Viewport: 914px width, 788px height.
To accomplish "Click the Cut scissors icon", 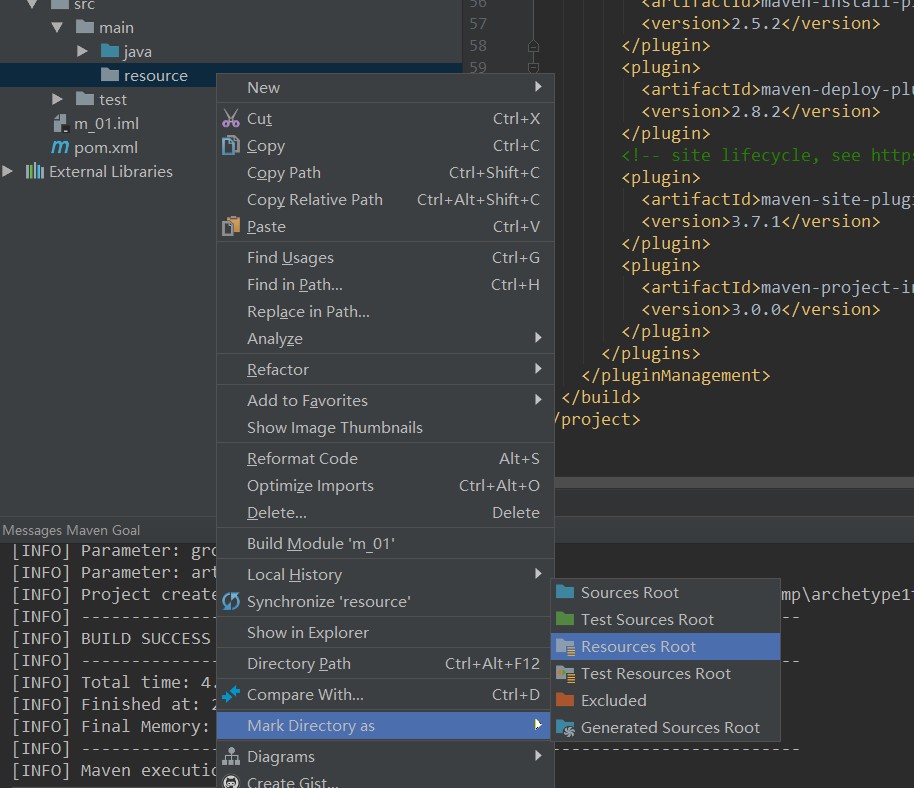I will tap(231, 119).
